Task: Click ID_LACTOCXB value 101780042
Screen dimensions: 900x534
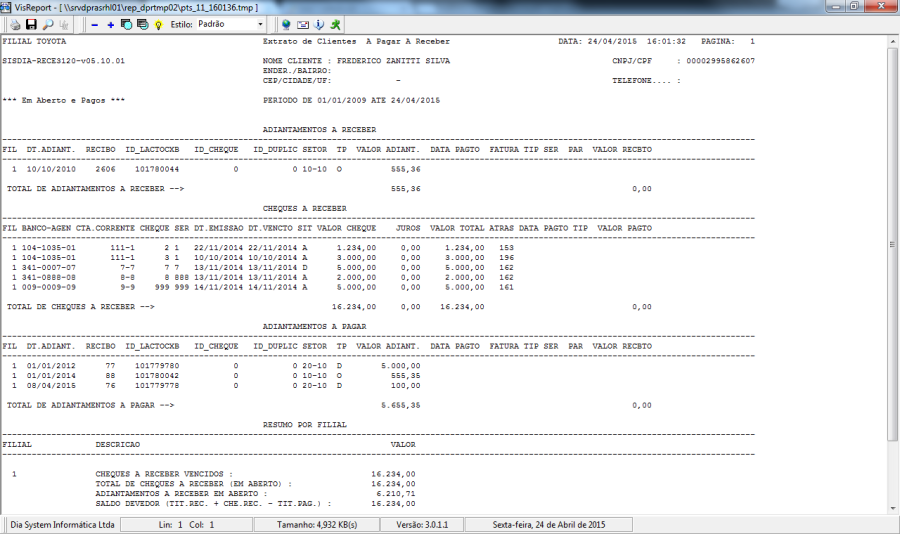Action: click(157, 376)
